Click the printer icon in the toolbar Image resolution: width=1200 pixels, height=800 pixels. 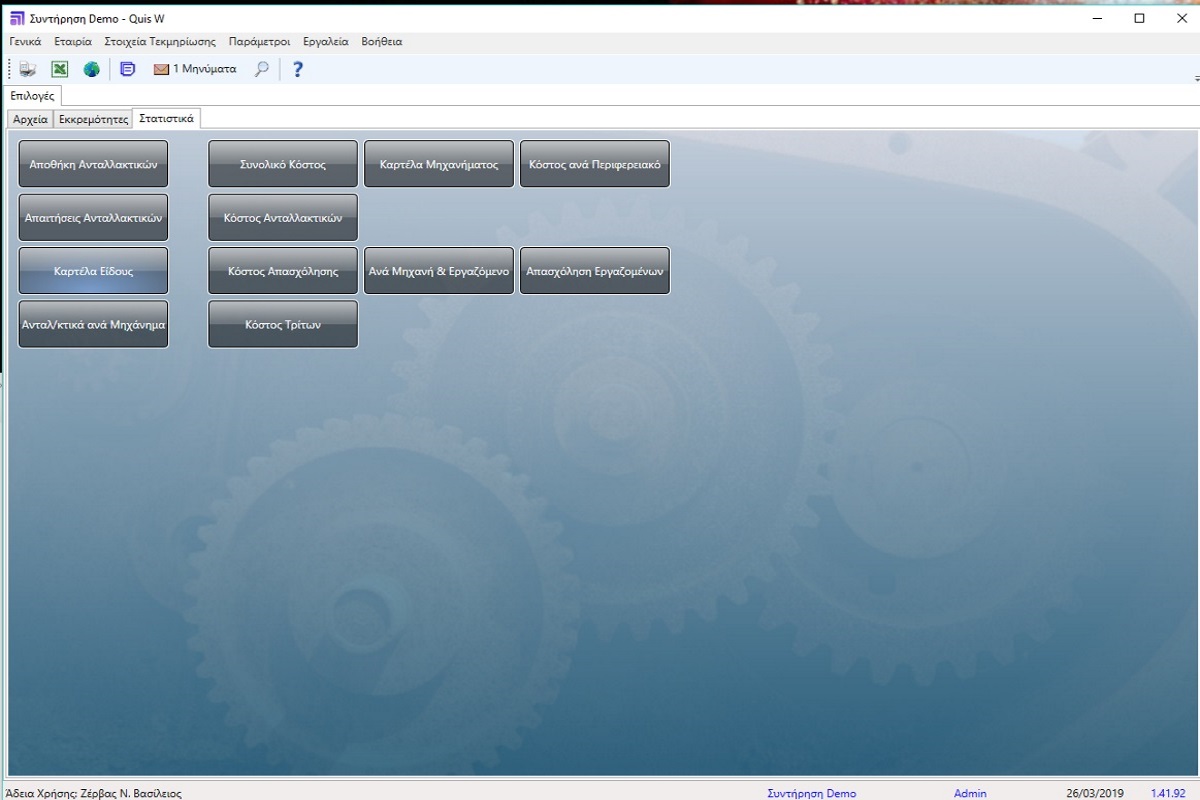point(28,69)
